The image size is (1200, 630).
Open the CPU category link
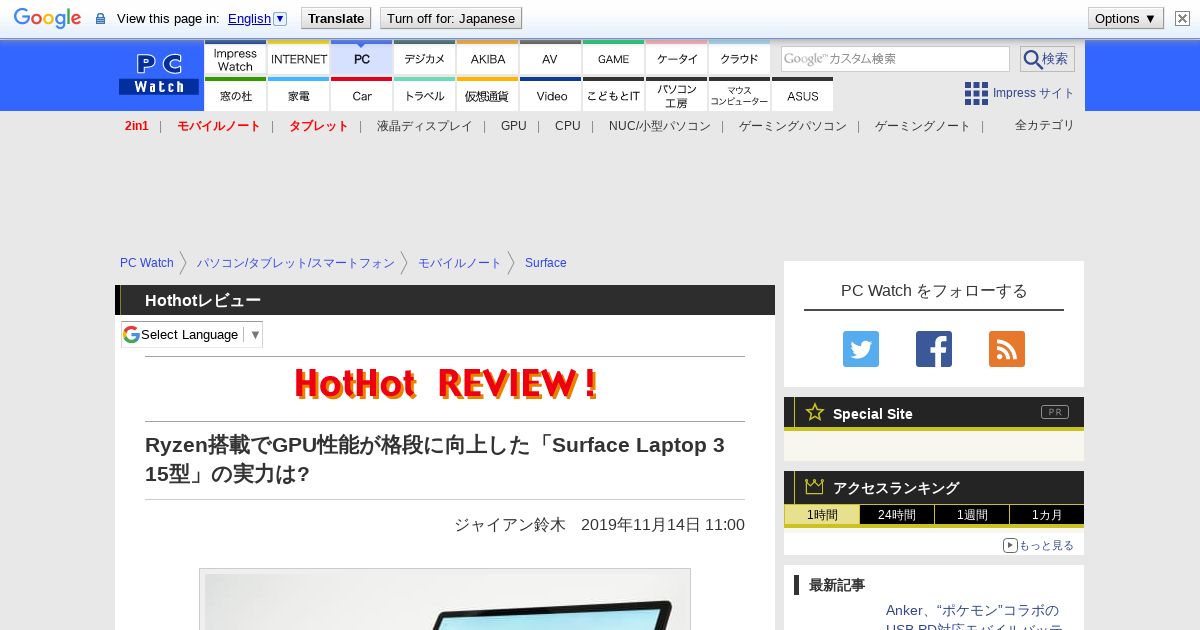(x=567, y=126)
